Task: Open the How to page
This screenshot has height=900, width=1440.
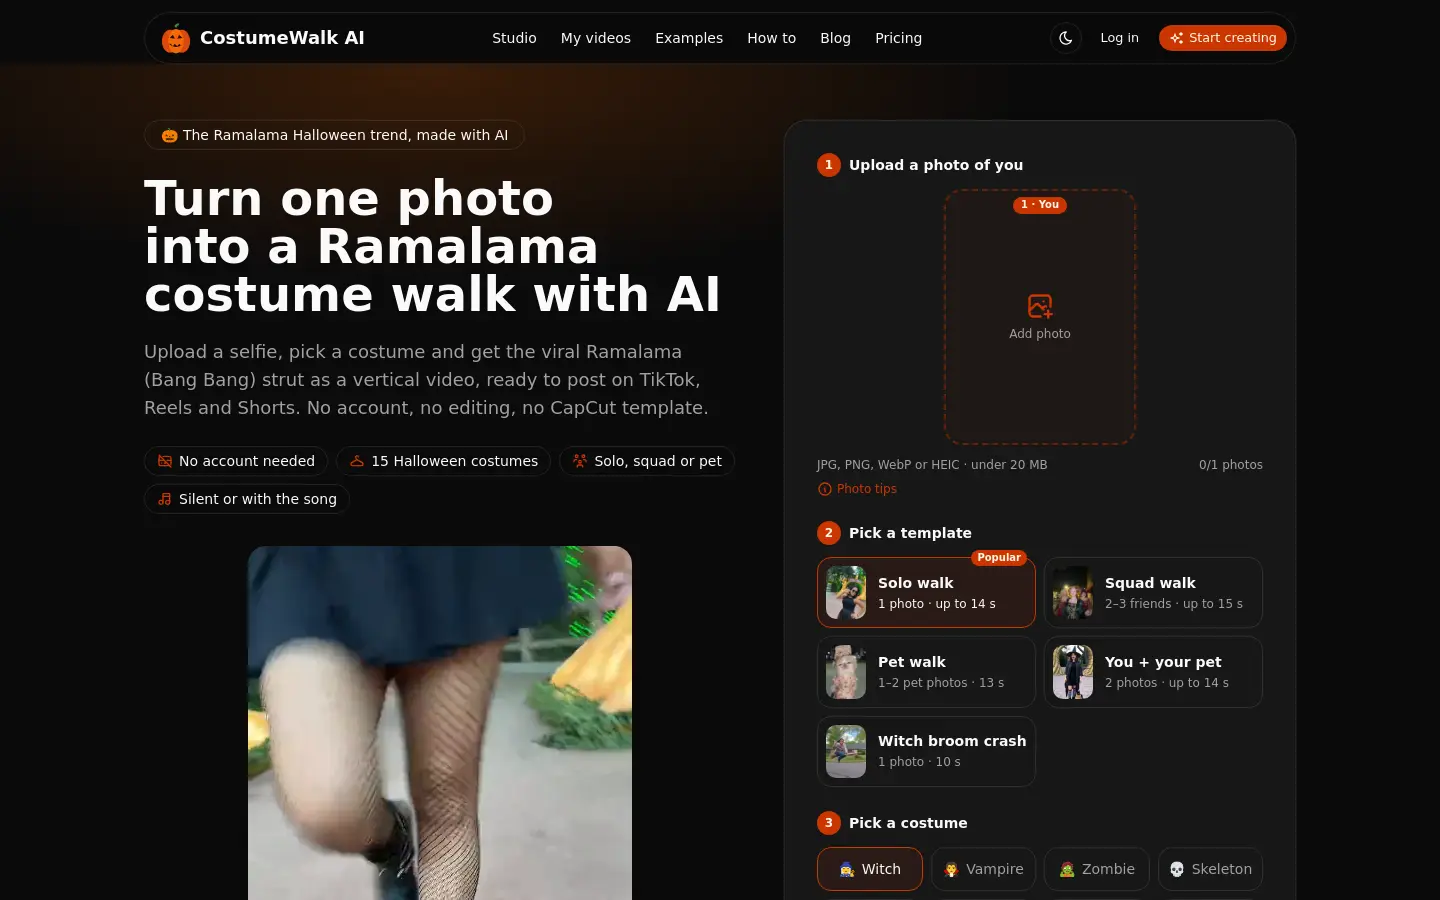Action: 771,38
